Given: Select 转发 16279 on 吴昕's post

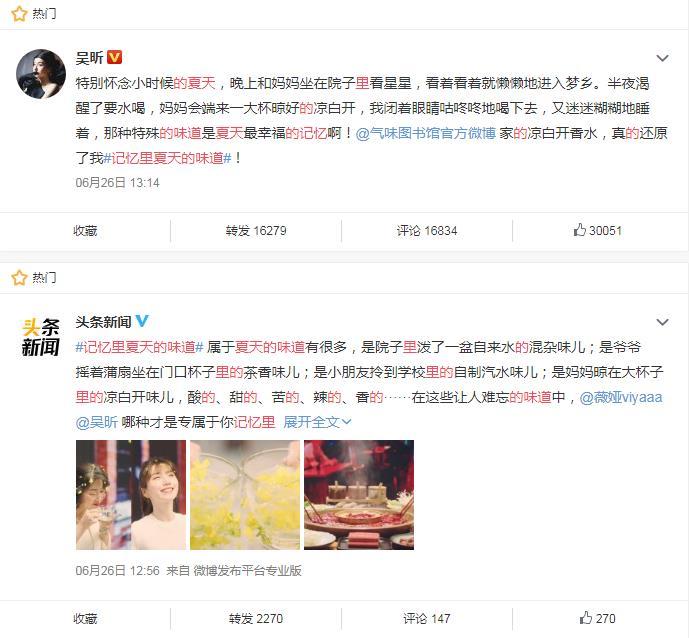Looking at the screenshot, I should pyautogui.click(x=256, y=230).
